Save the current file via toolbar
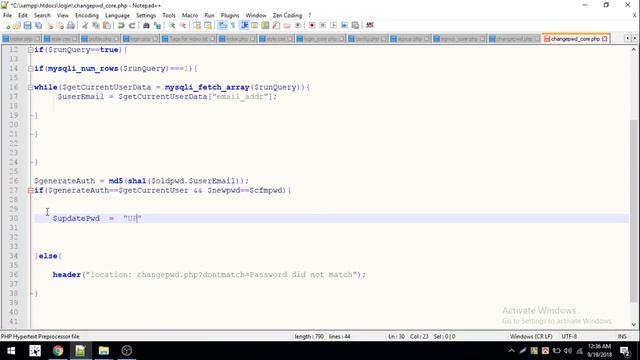The width and height of the screenshot is (640, 360). coord(27,25)
